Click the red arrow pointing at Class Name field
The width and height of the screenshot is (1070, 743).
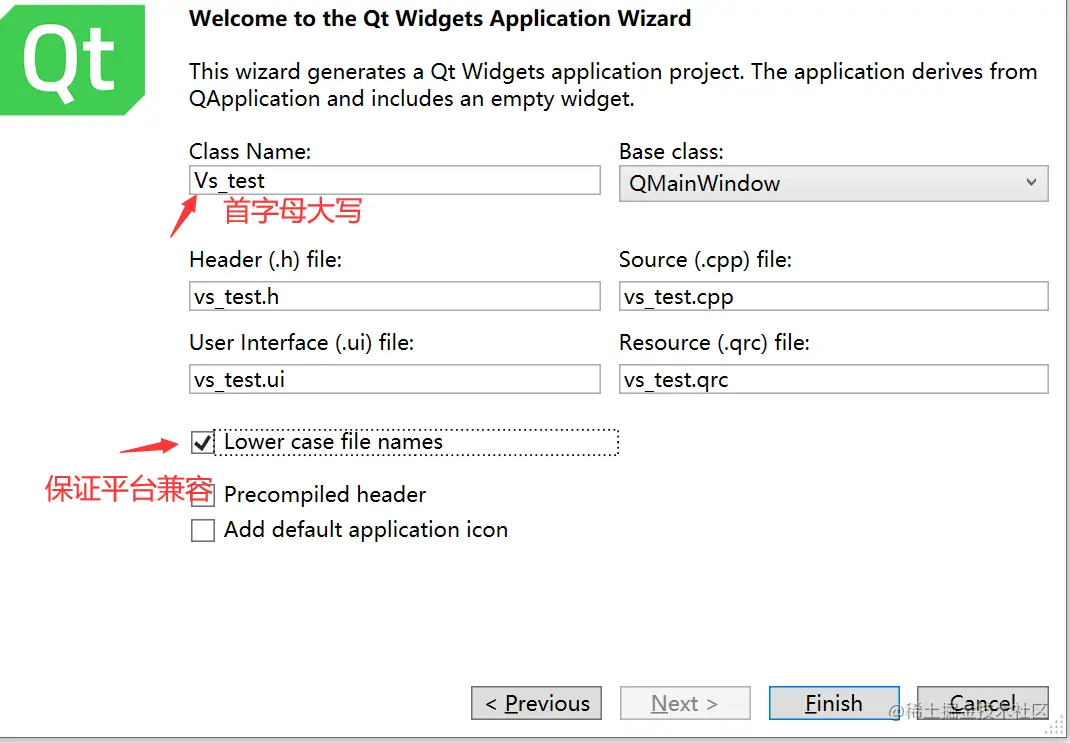[x=183, y=216]
